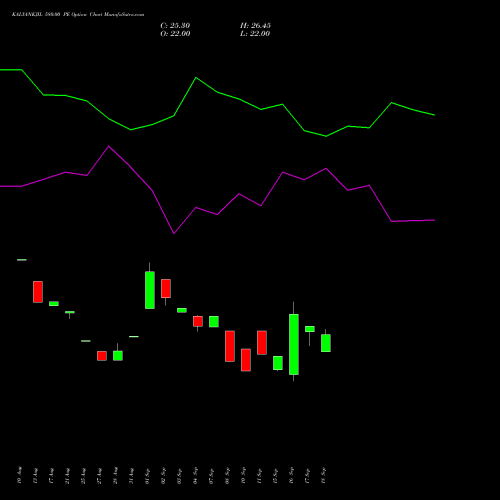Select the open value 'O: 22.00'

175,34
